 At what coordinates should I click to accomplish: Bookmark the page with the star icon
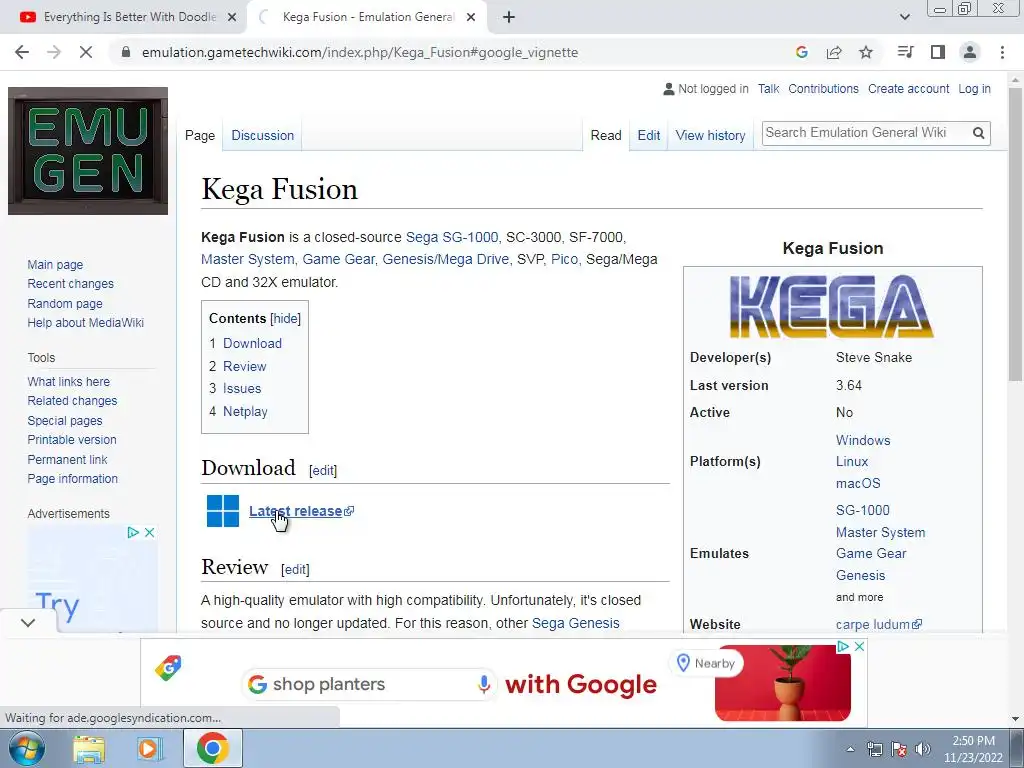click(x=866, y=52)
